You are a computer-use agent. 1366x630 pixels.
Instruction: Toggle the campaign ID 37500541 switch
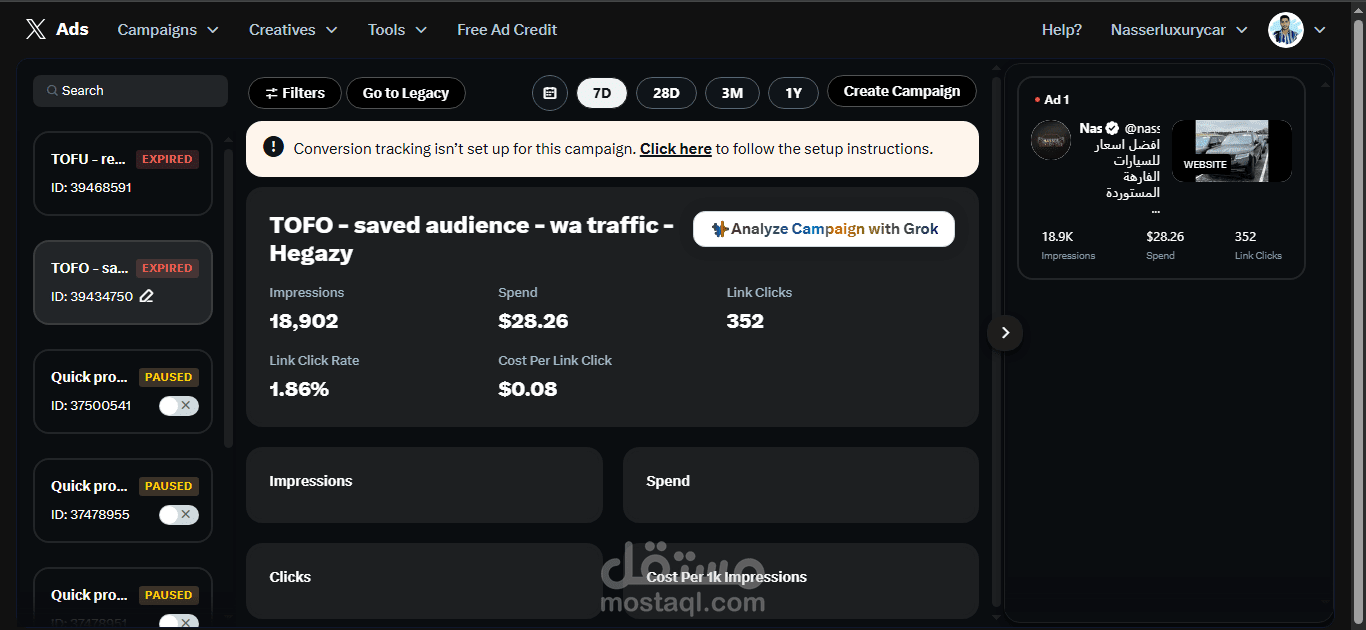click(x=179, y=406)
